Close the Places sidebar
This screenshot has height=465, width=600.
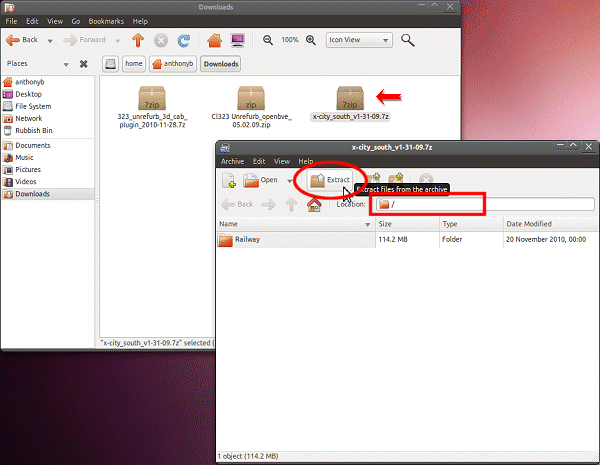(x=83, y=64)
